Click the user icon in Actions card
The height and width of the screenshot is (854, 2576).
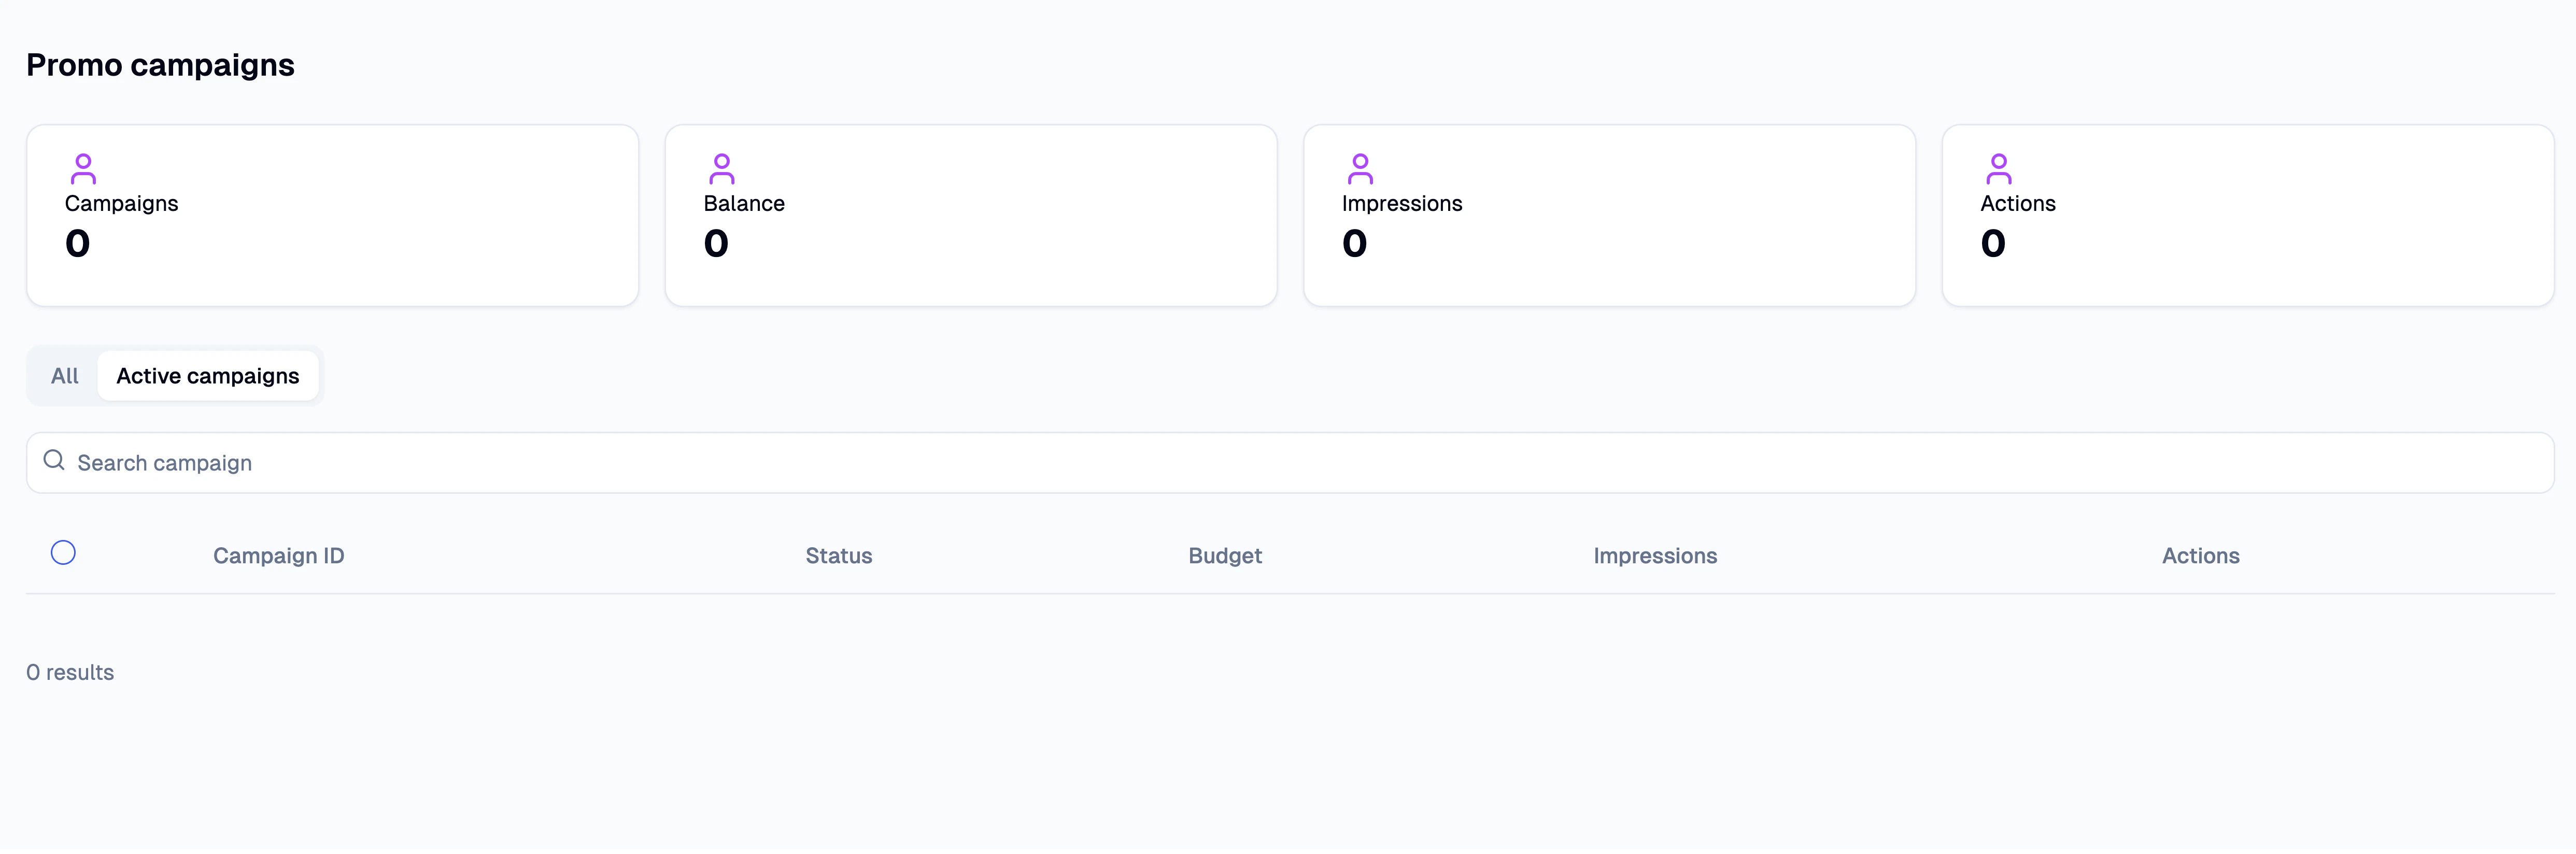click(x=1998, y=169)
